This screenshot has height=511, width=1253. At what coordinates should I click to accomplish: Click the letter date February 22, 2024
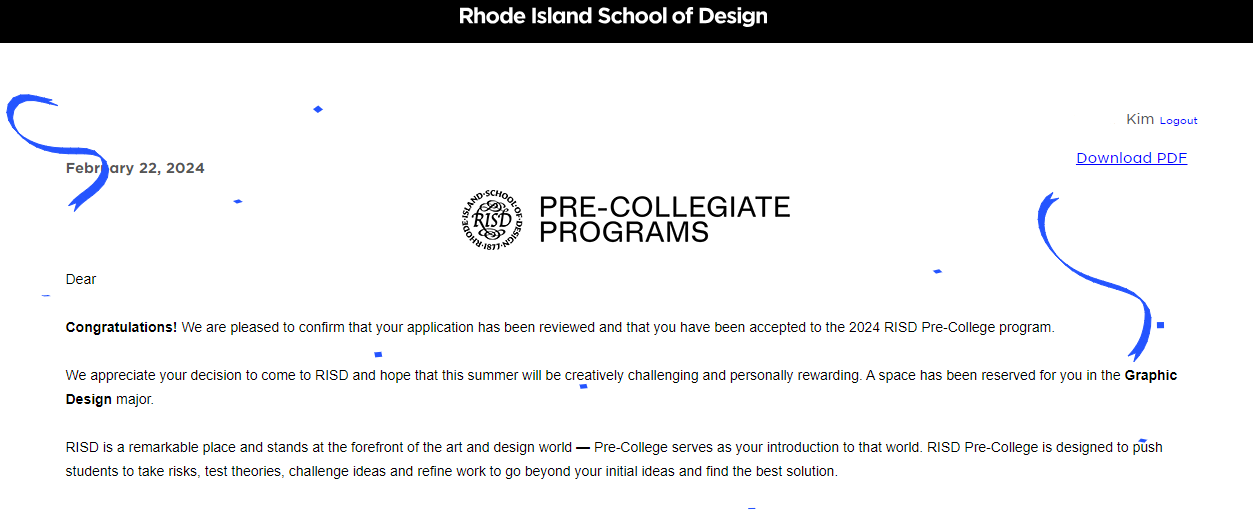pyautogui.click(x=135, y=168)
